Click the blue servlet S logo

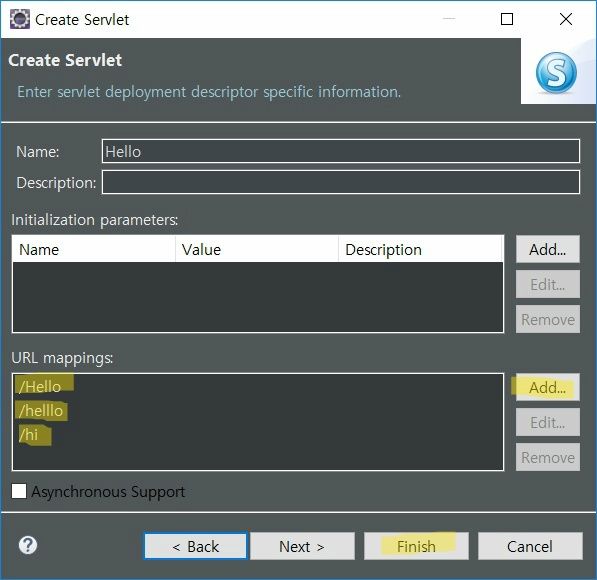coord(556,72)
